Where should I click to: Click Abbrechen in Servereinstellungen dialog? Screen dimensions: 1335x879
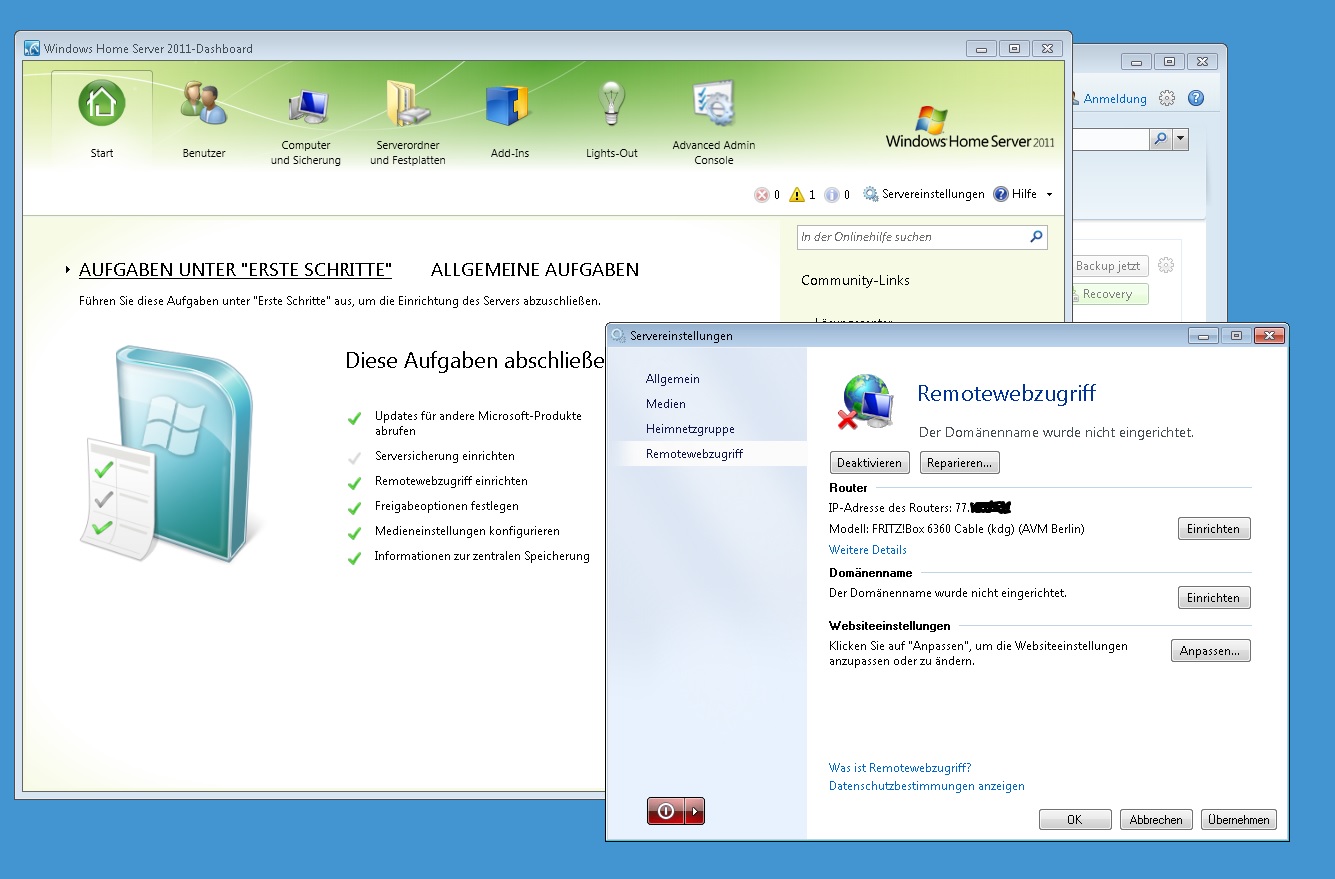[x=1156, y=820]
